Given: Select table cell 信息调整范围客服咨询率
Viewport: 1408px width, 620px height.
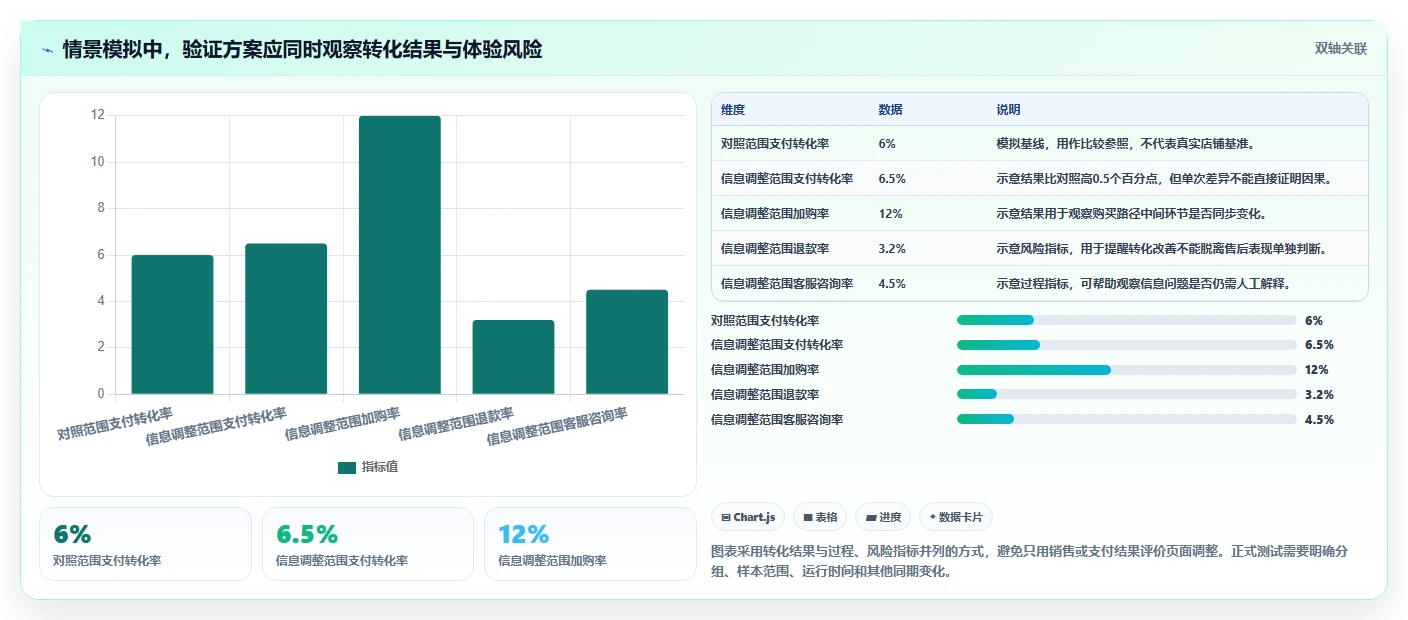Looking at the screenshot, I should 787,283.
